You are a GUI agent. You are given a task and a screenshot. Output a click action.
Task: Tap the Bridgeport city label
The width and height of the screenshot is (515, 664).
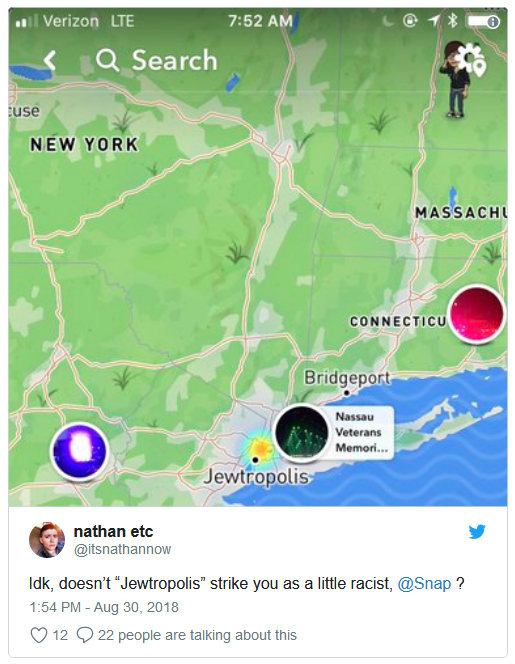click(347, 377)
